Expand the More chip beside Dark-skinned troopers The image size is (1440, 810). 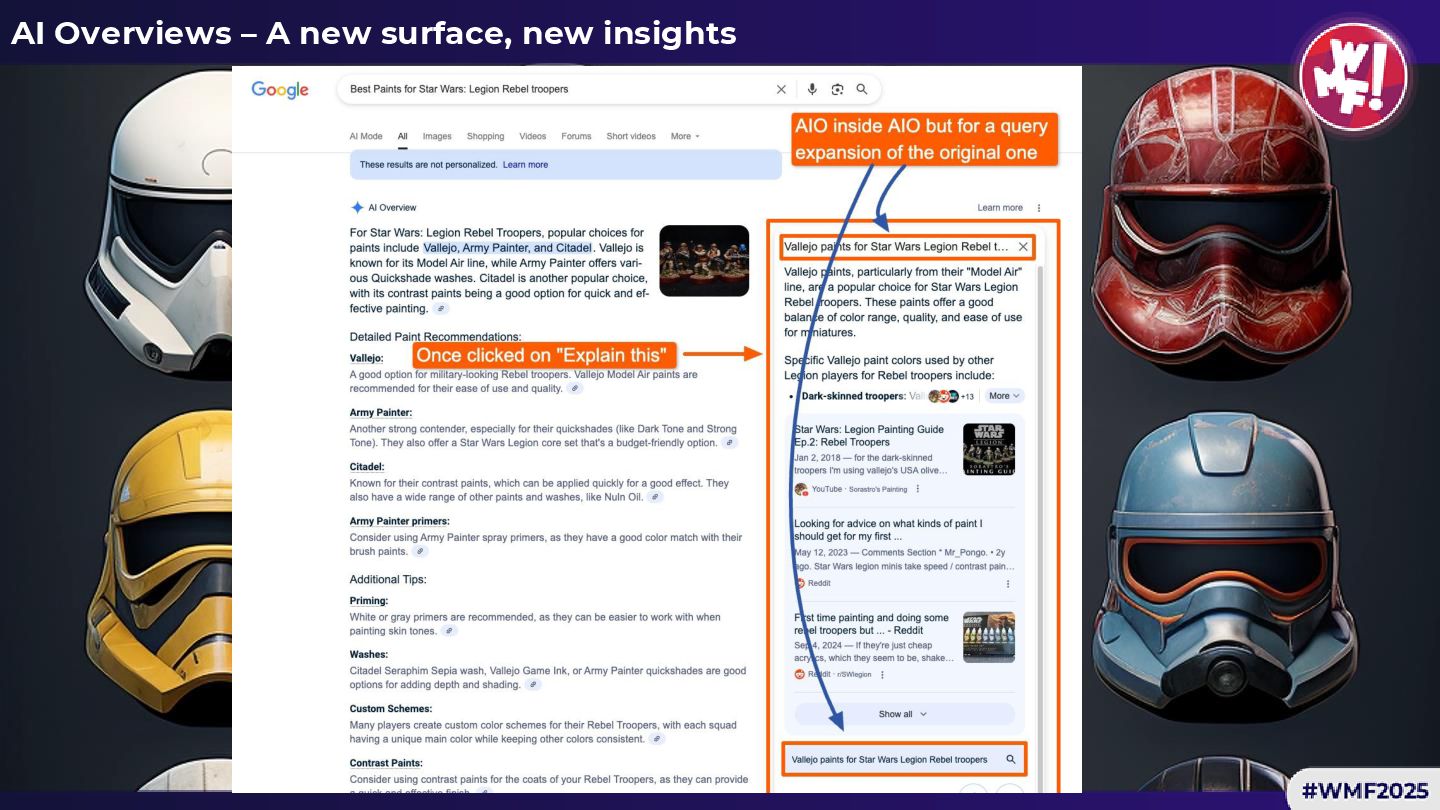point(1004,396)
